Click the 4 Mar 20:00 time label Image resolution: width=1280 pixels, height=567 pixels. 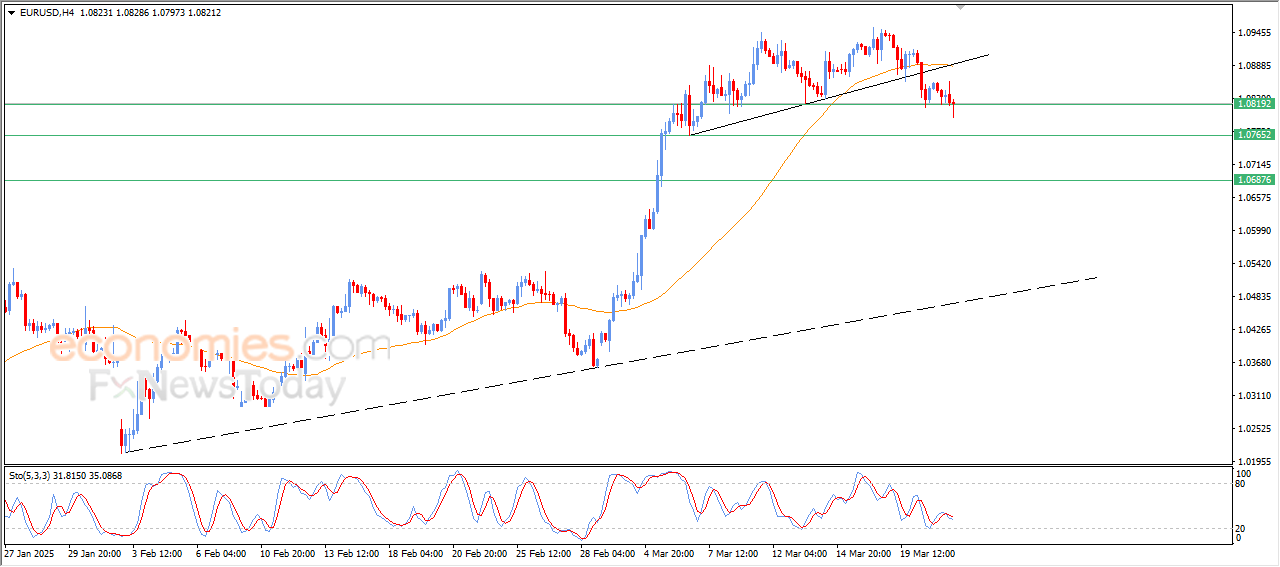(670, 553)
